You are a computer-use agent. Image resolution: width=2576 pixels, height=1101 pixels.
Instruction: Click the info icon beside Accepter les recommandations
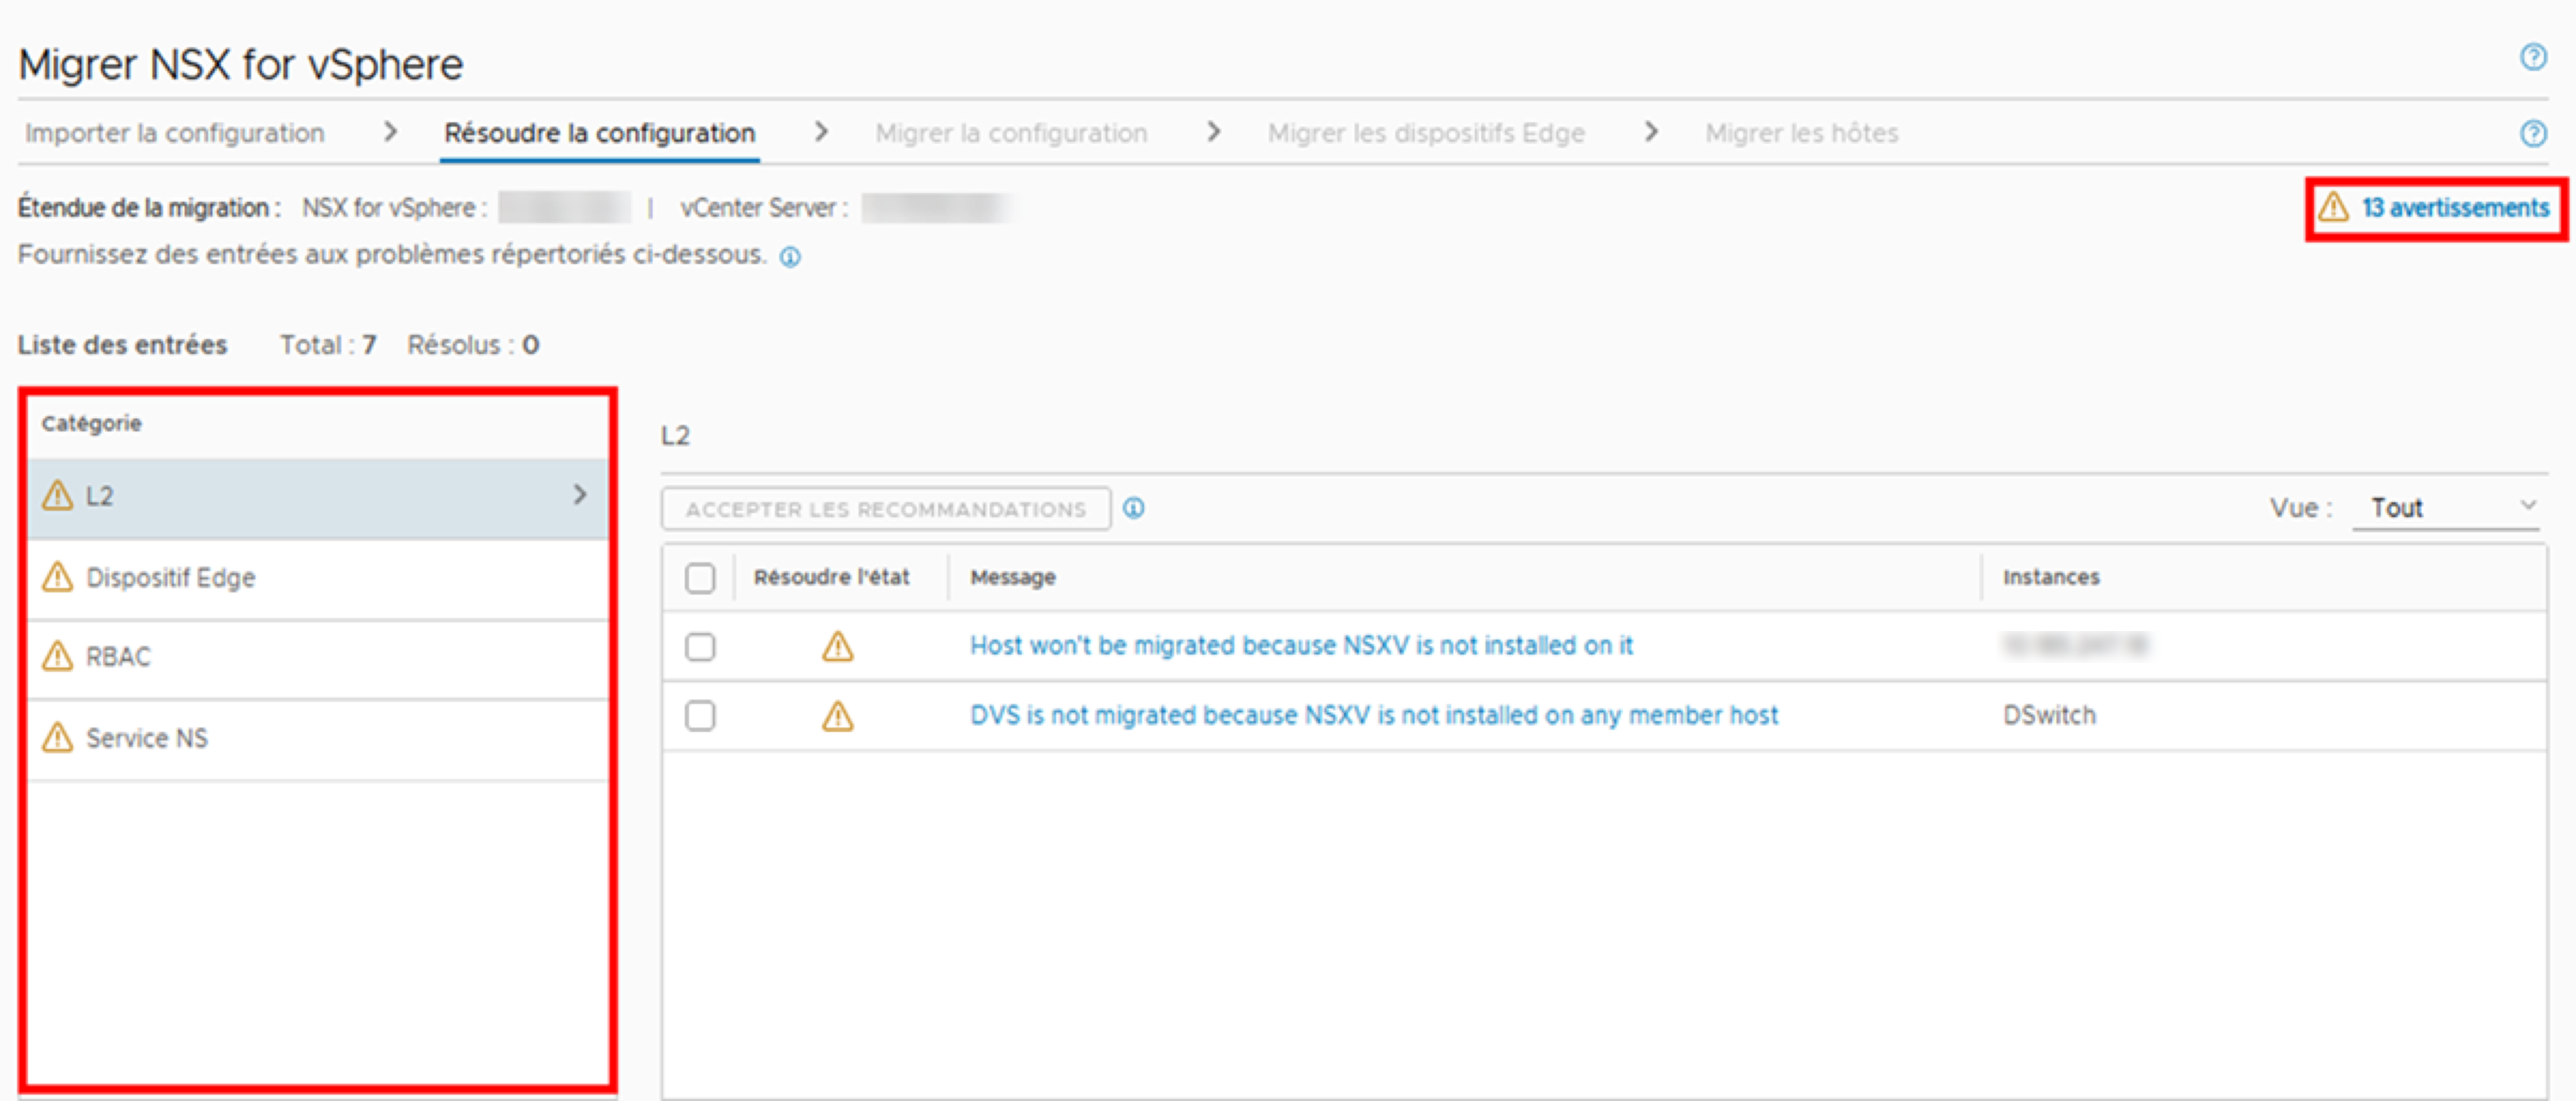(1133, 508)
